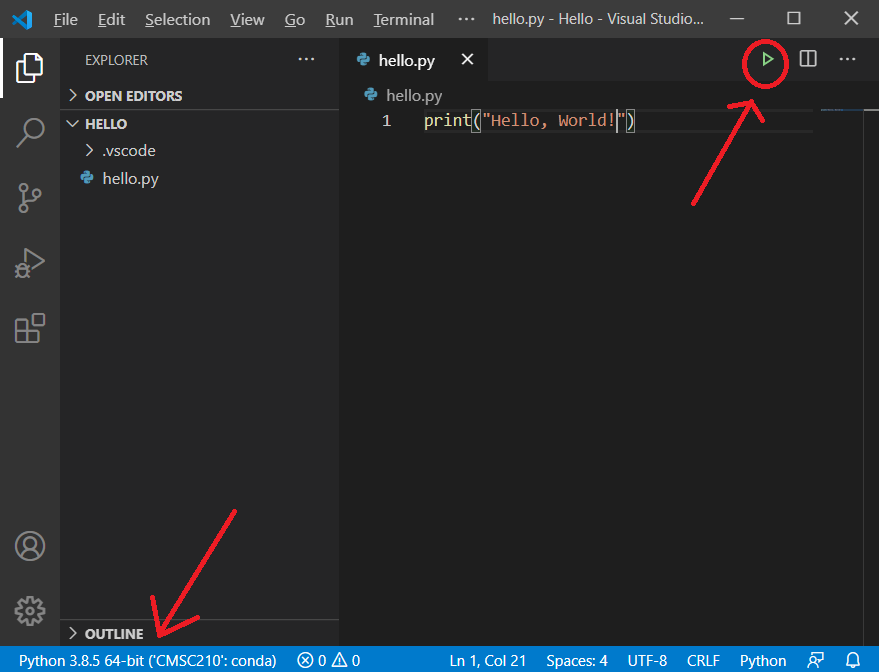Open the File menu
Image resolution: width=879 pixels, height=672 pixels.
click(x=66, y=19)
